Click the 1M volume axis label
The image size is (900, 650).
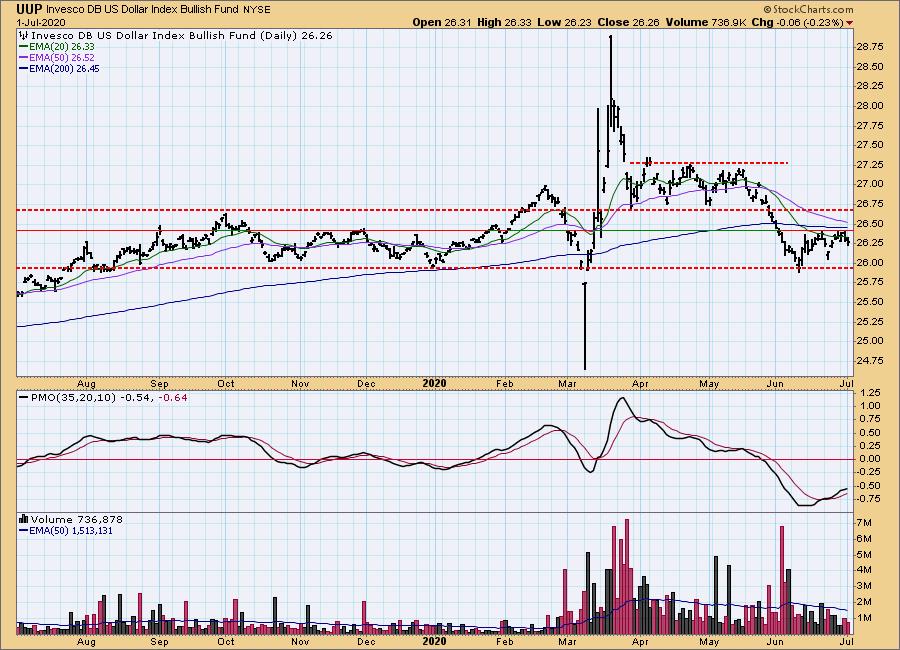click(864, 618)
